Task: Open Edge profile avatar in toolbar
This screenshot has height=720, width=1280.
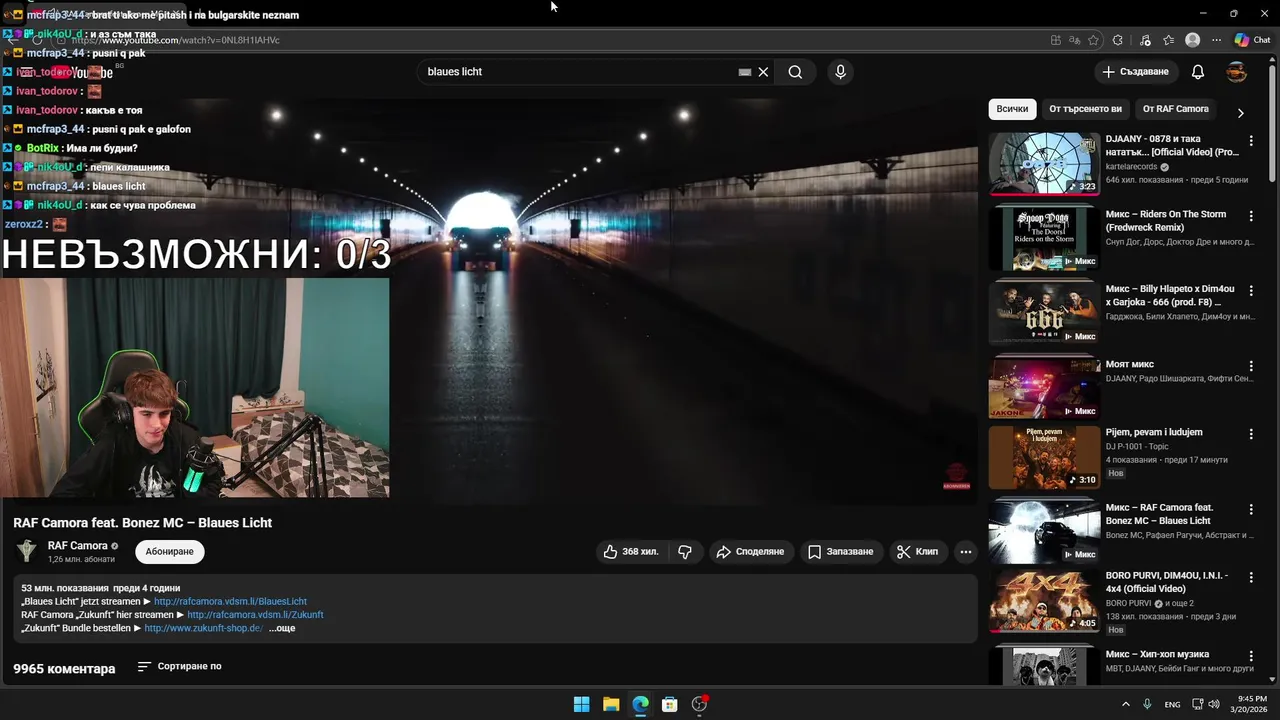Action: click(x=1192, y=40)
